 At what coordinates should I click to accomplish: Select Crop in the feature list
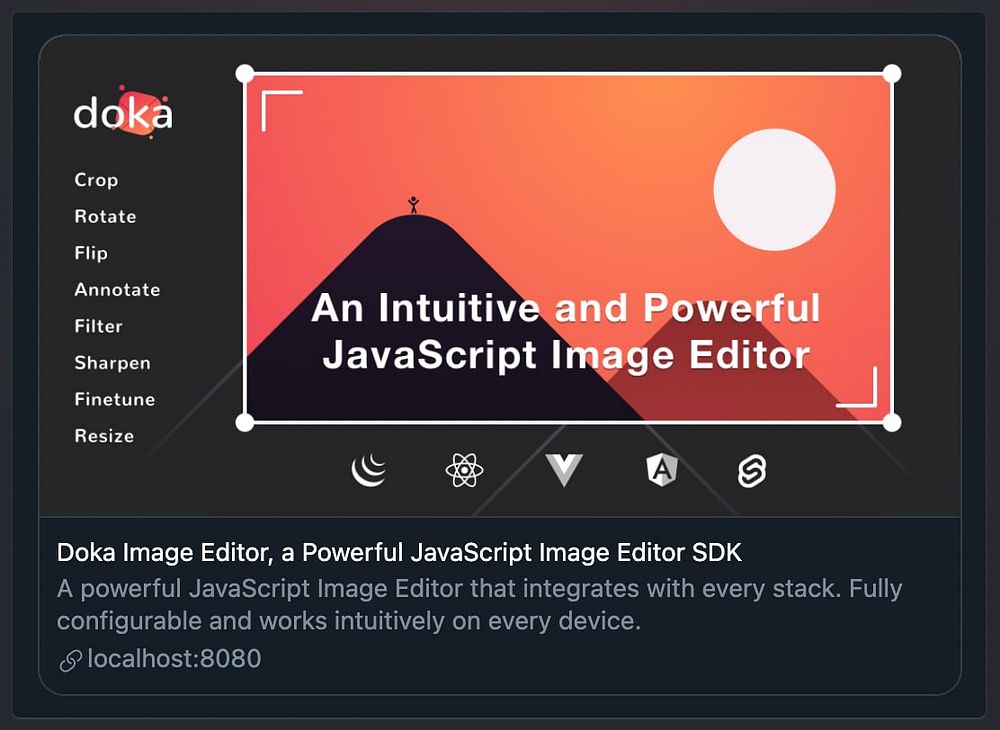[x=96, y=180]
